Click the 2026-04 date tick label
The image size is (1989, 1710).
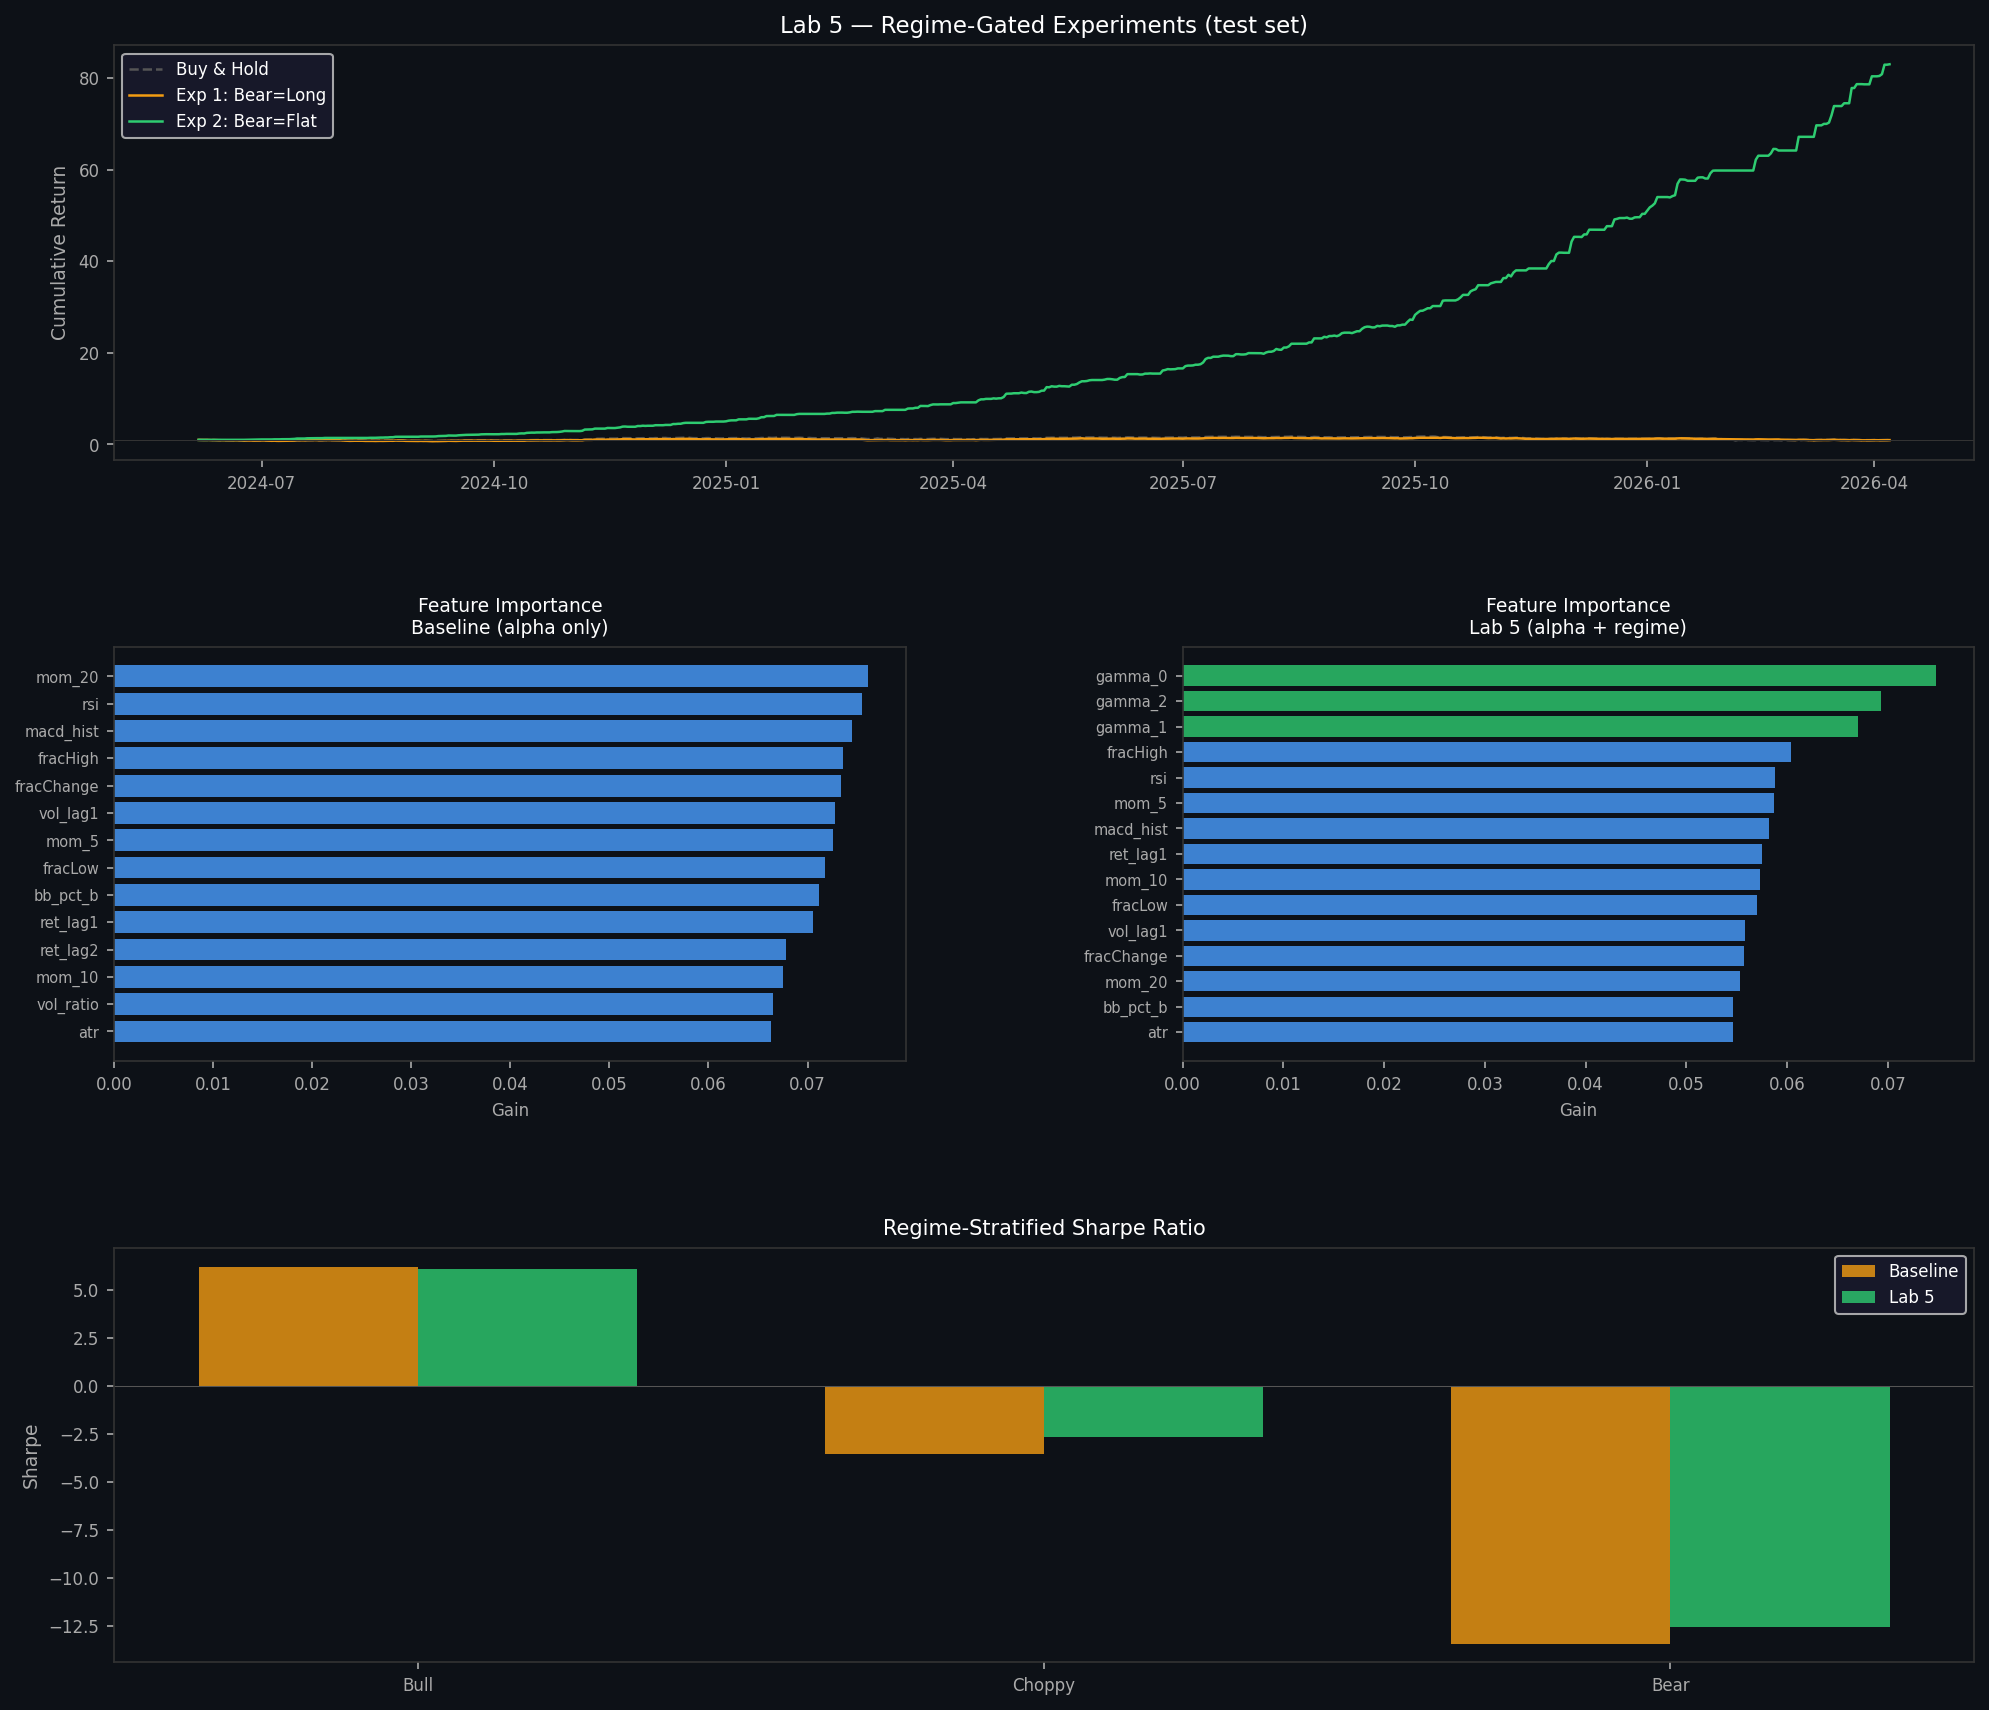coord(1874,483)
